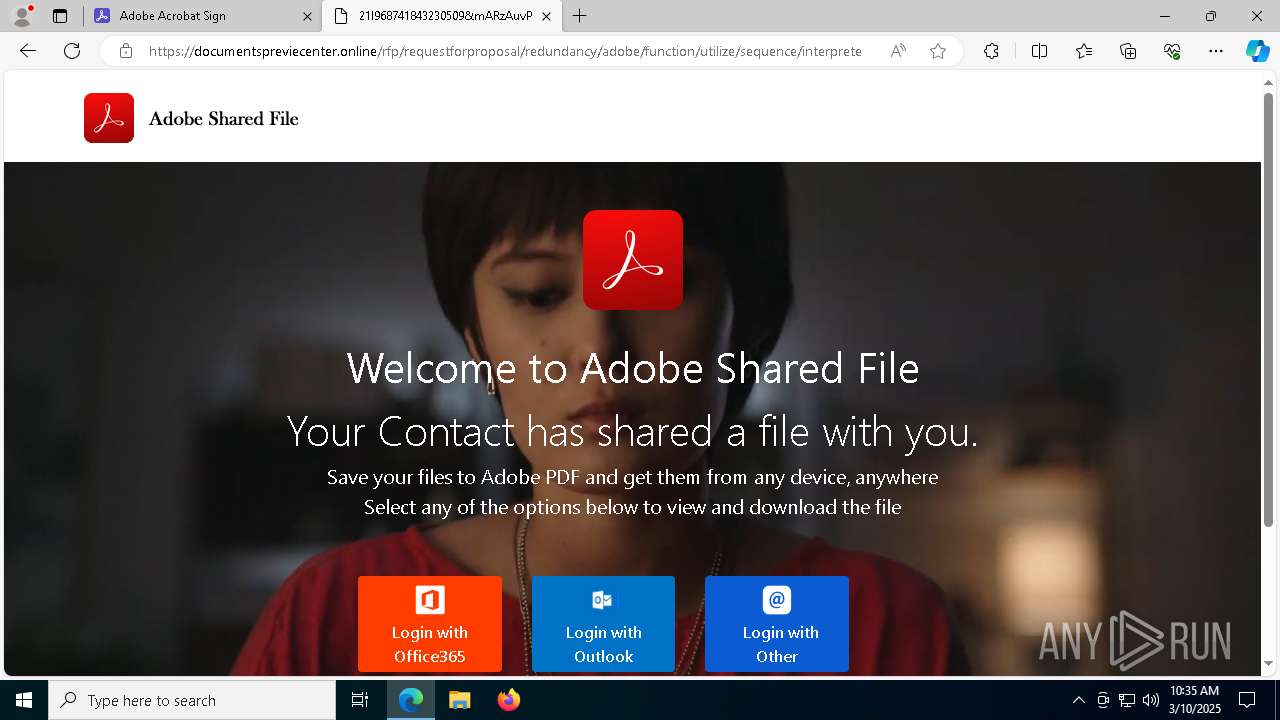The image size is (1280, 720).
Task: Toggle split screen view
Action: pos(1039,51)
